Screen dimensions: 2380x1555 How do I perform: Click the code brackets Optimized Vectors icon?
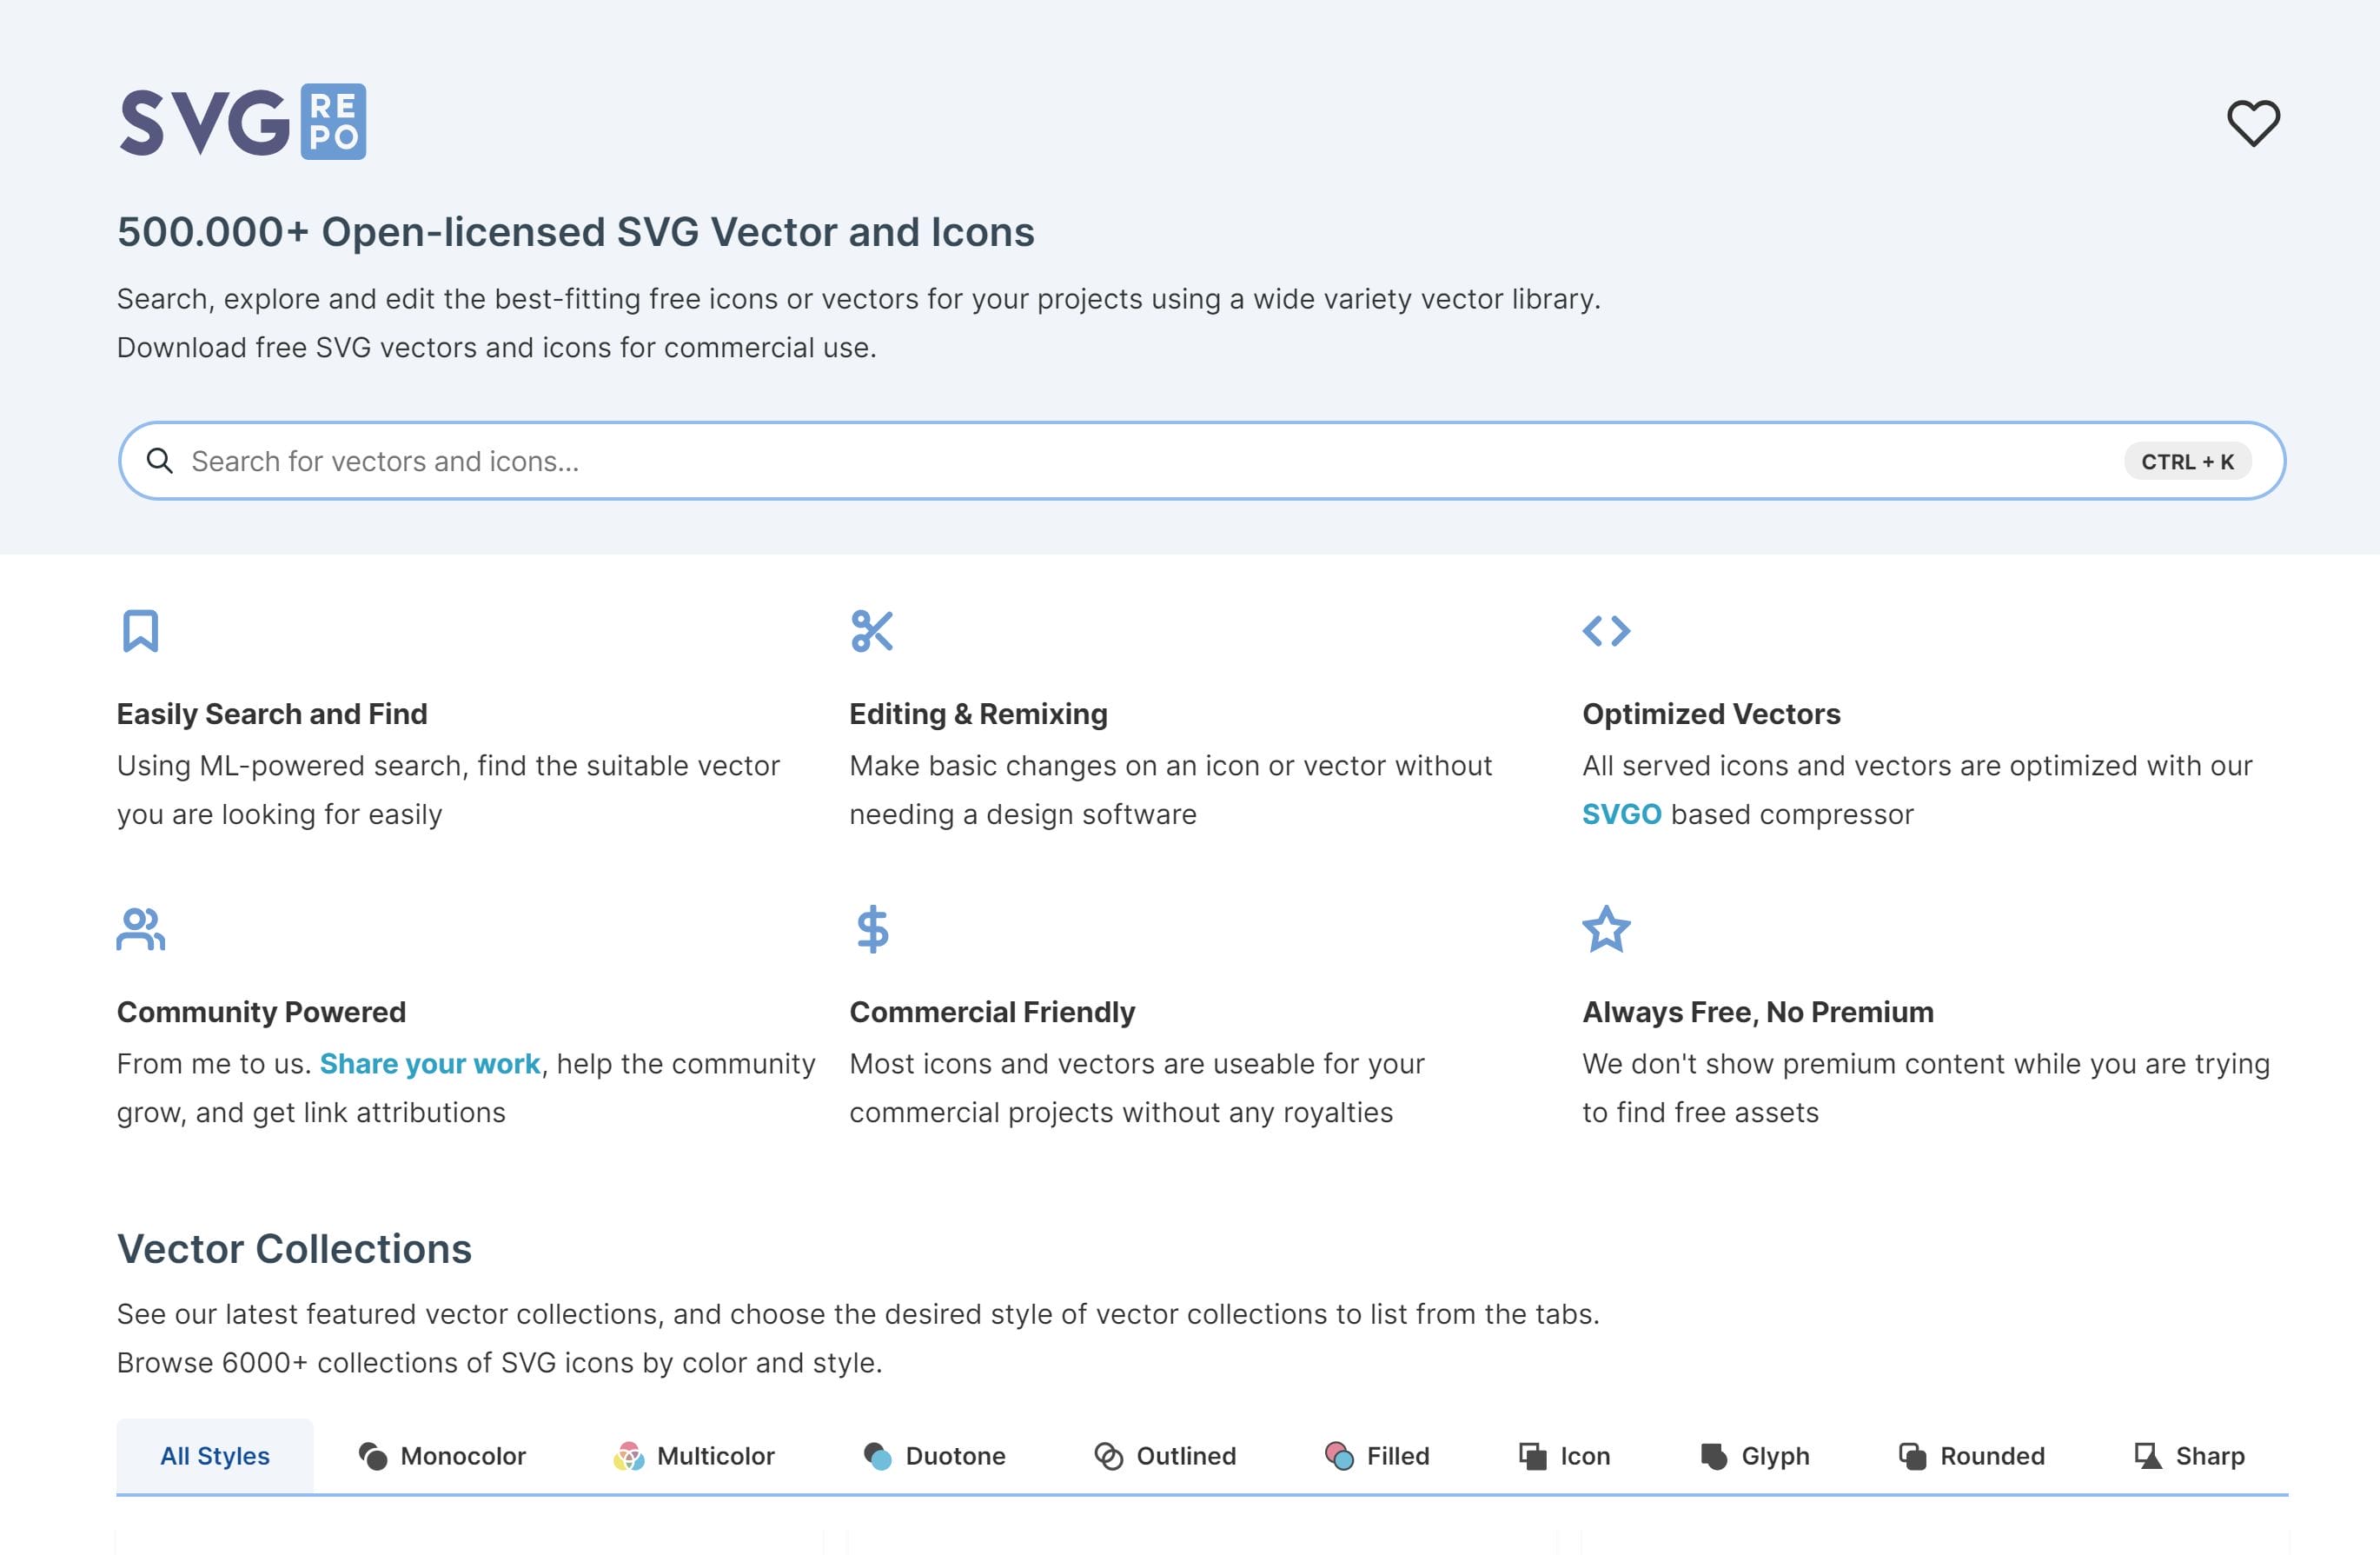click(1606, 631)
